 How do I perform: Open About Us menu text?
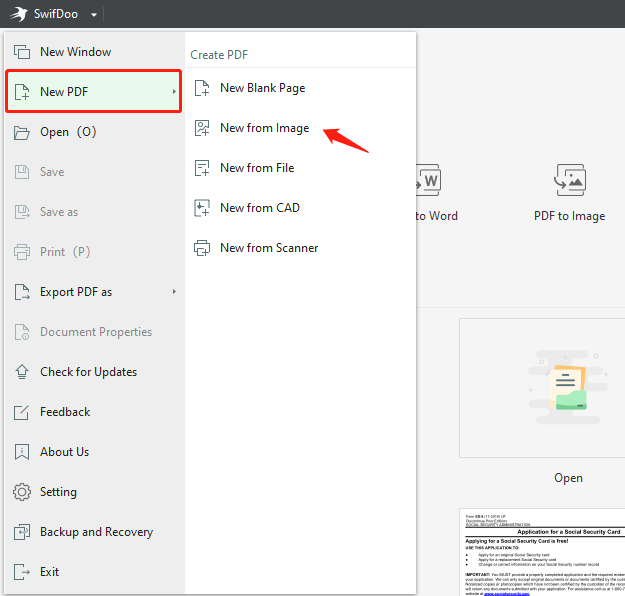(64, 452)
